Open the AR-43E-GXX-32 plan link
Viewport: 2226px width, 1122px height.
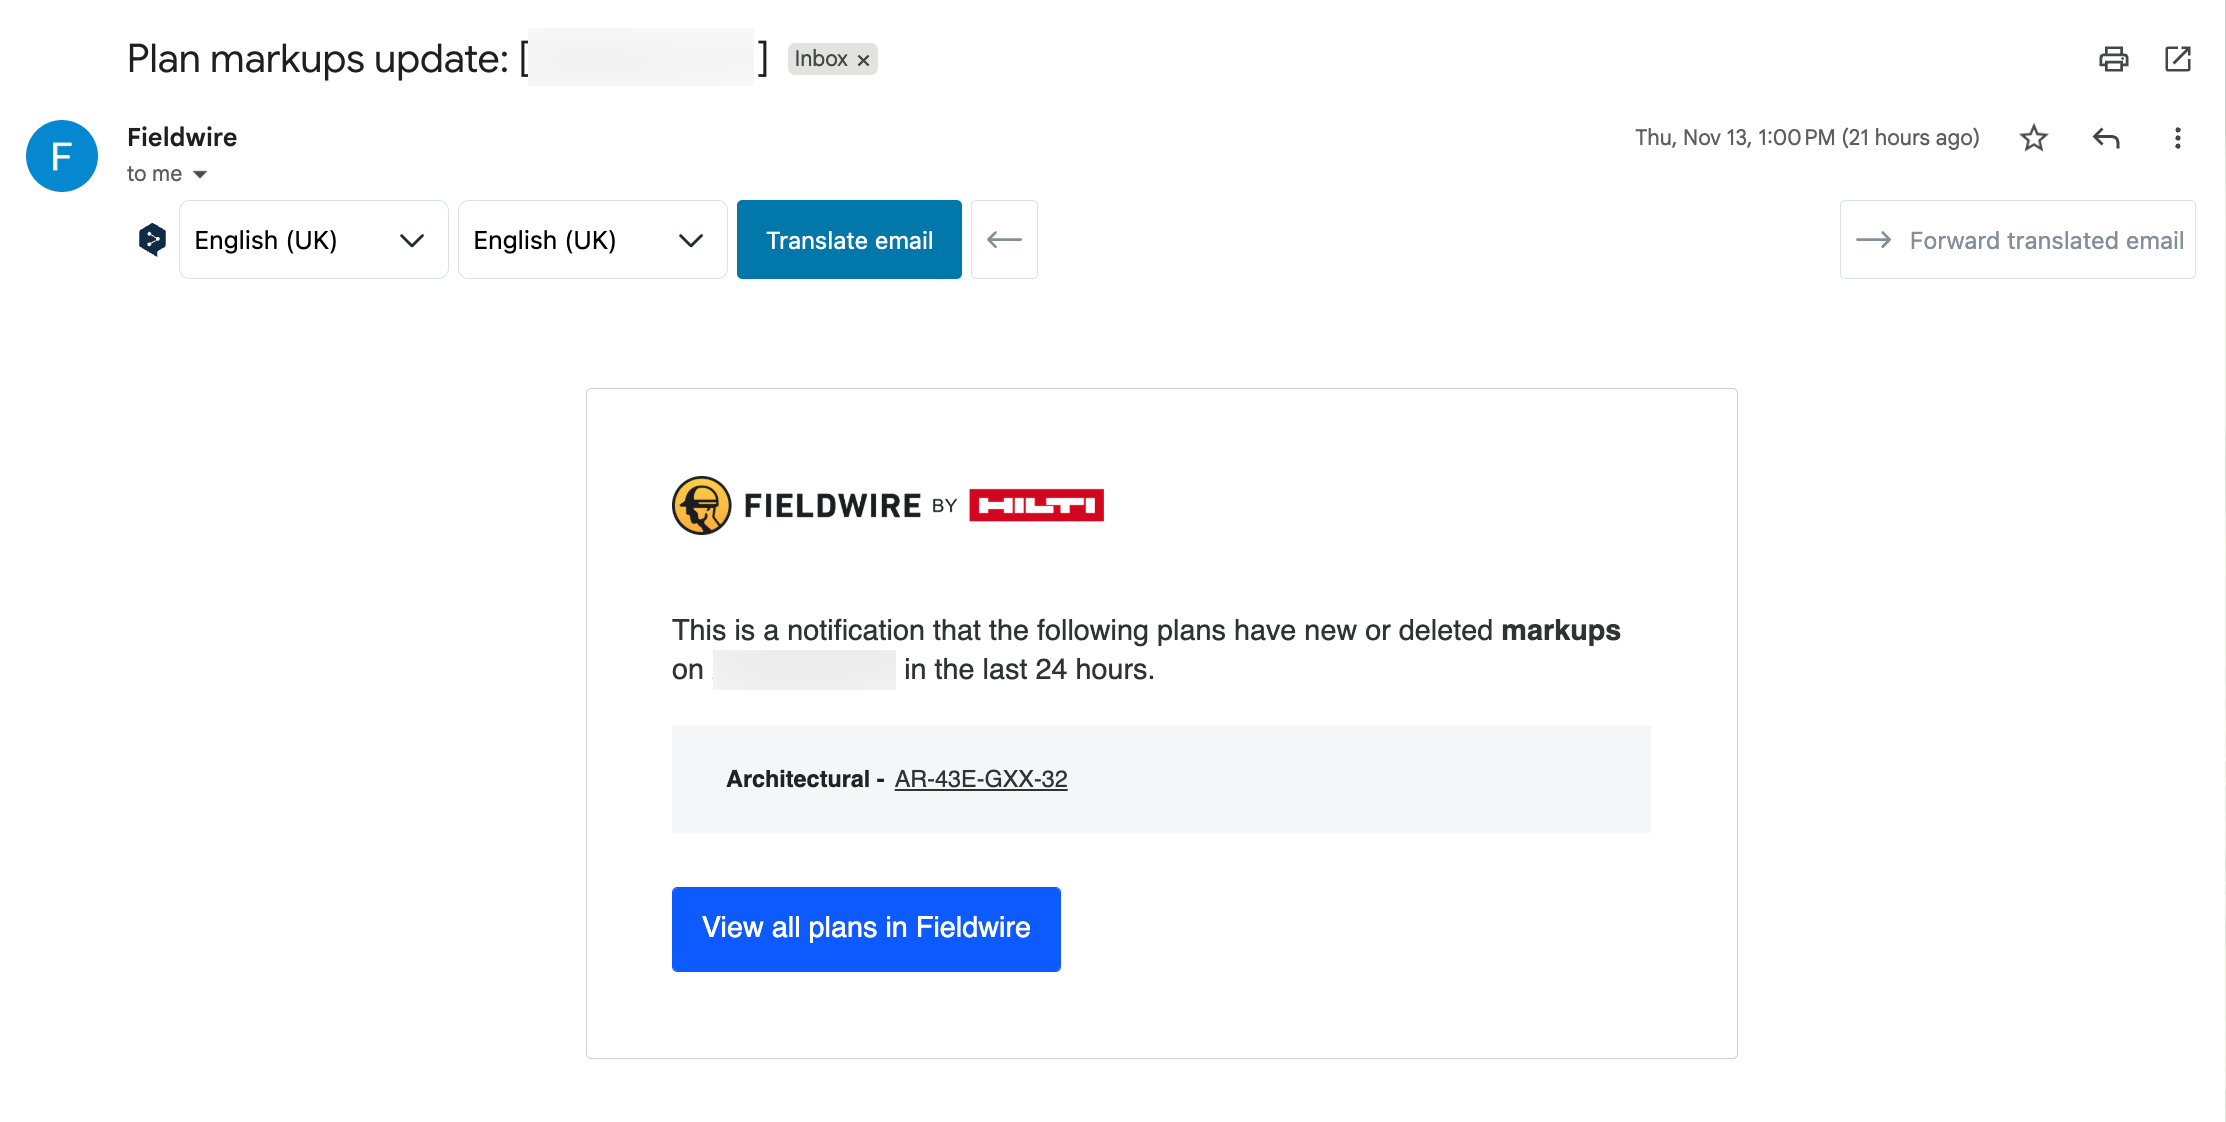[x=980, y=779]
